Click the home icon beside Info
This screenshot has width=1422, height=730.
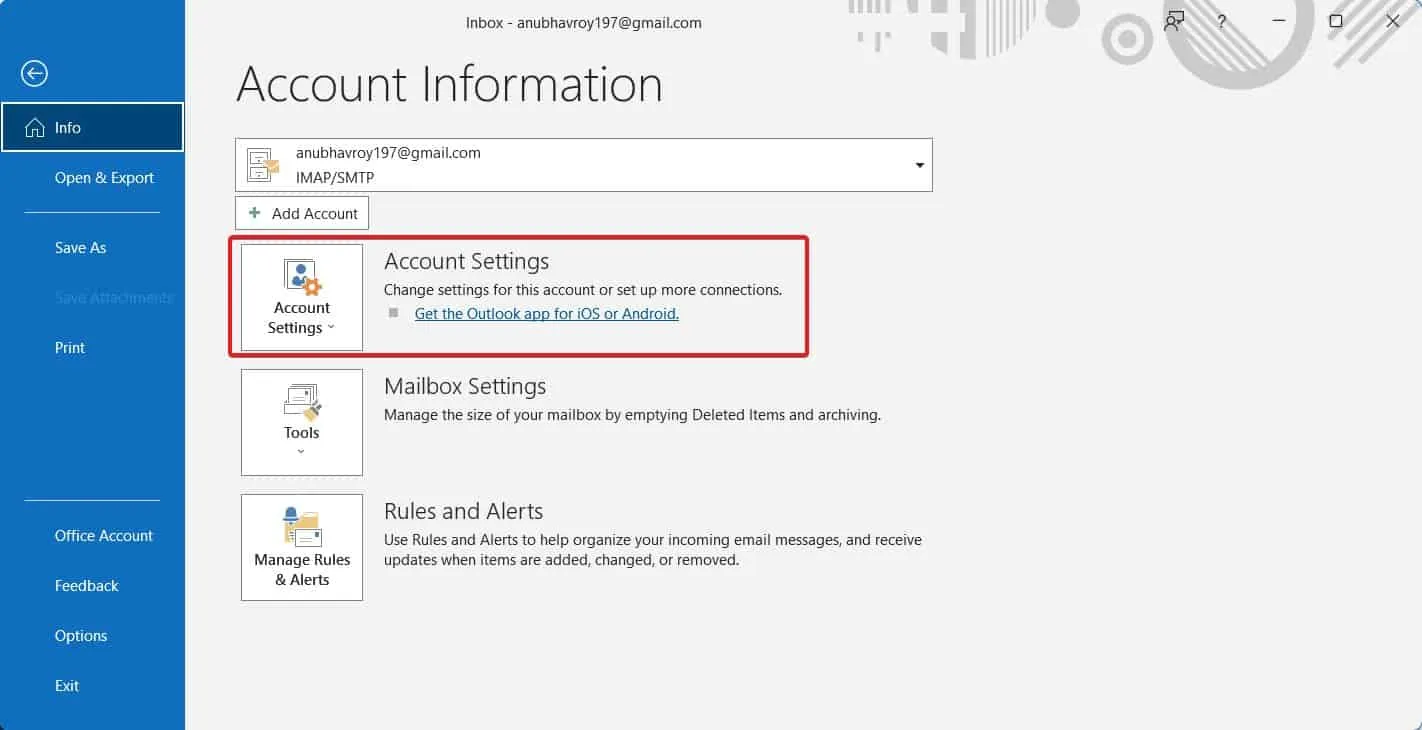[x=35, y=128]
